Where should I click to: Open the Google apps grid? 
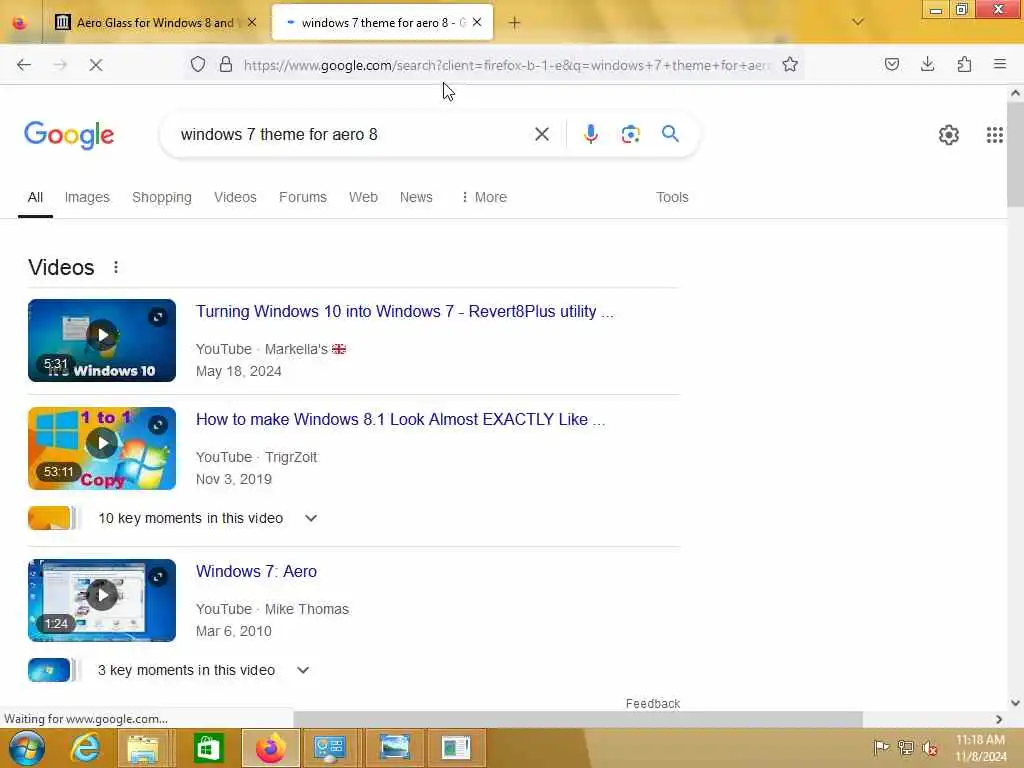point(995,135)
